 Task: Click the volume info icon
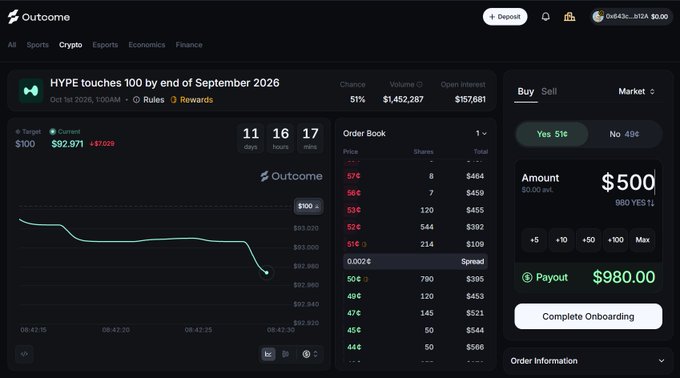(419, 85)
